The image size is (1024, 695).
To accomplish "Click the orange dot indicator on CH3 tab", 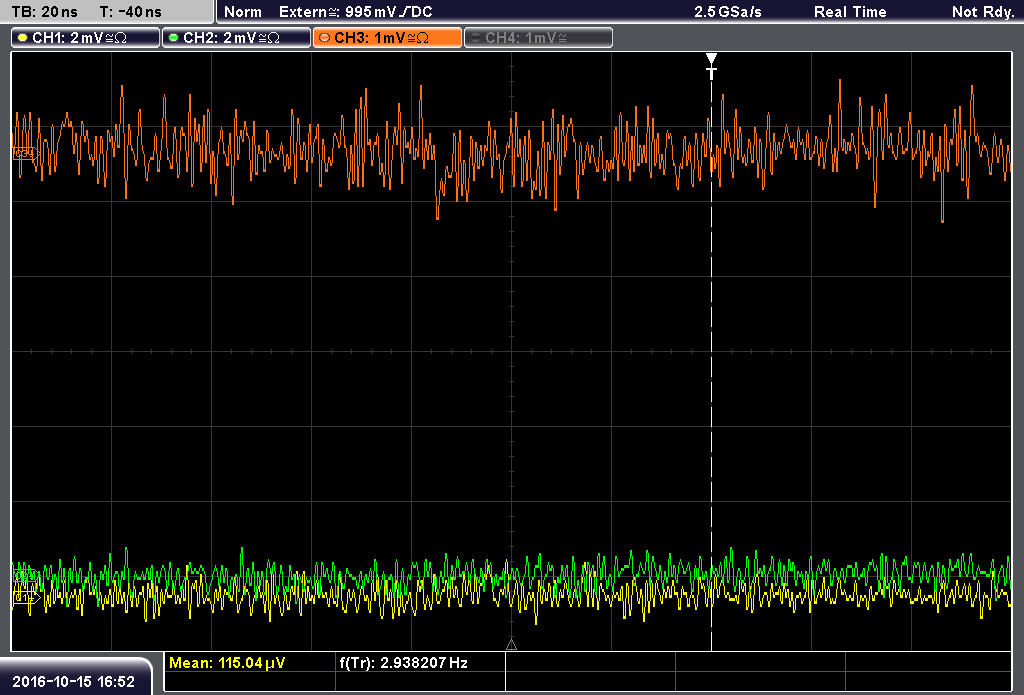I will (325, 38).
